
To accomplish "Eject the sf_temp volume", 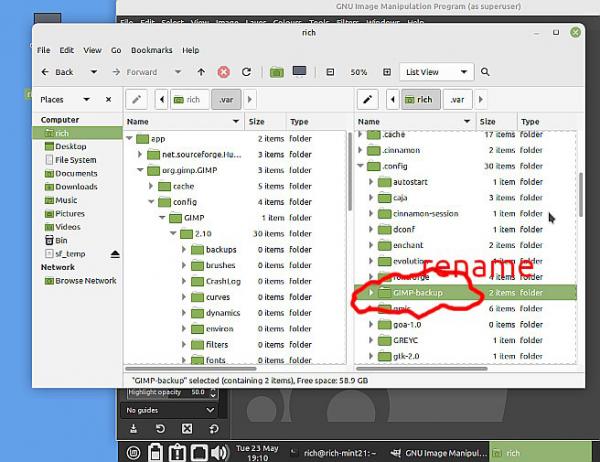I will point(115,254).
